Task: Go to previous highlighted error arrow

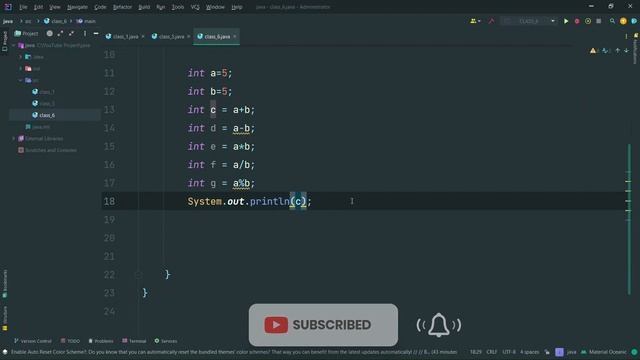Action: pyautogui.click(x=618, y=51)
